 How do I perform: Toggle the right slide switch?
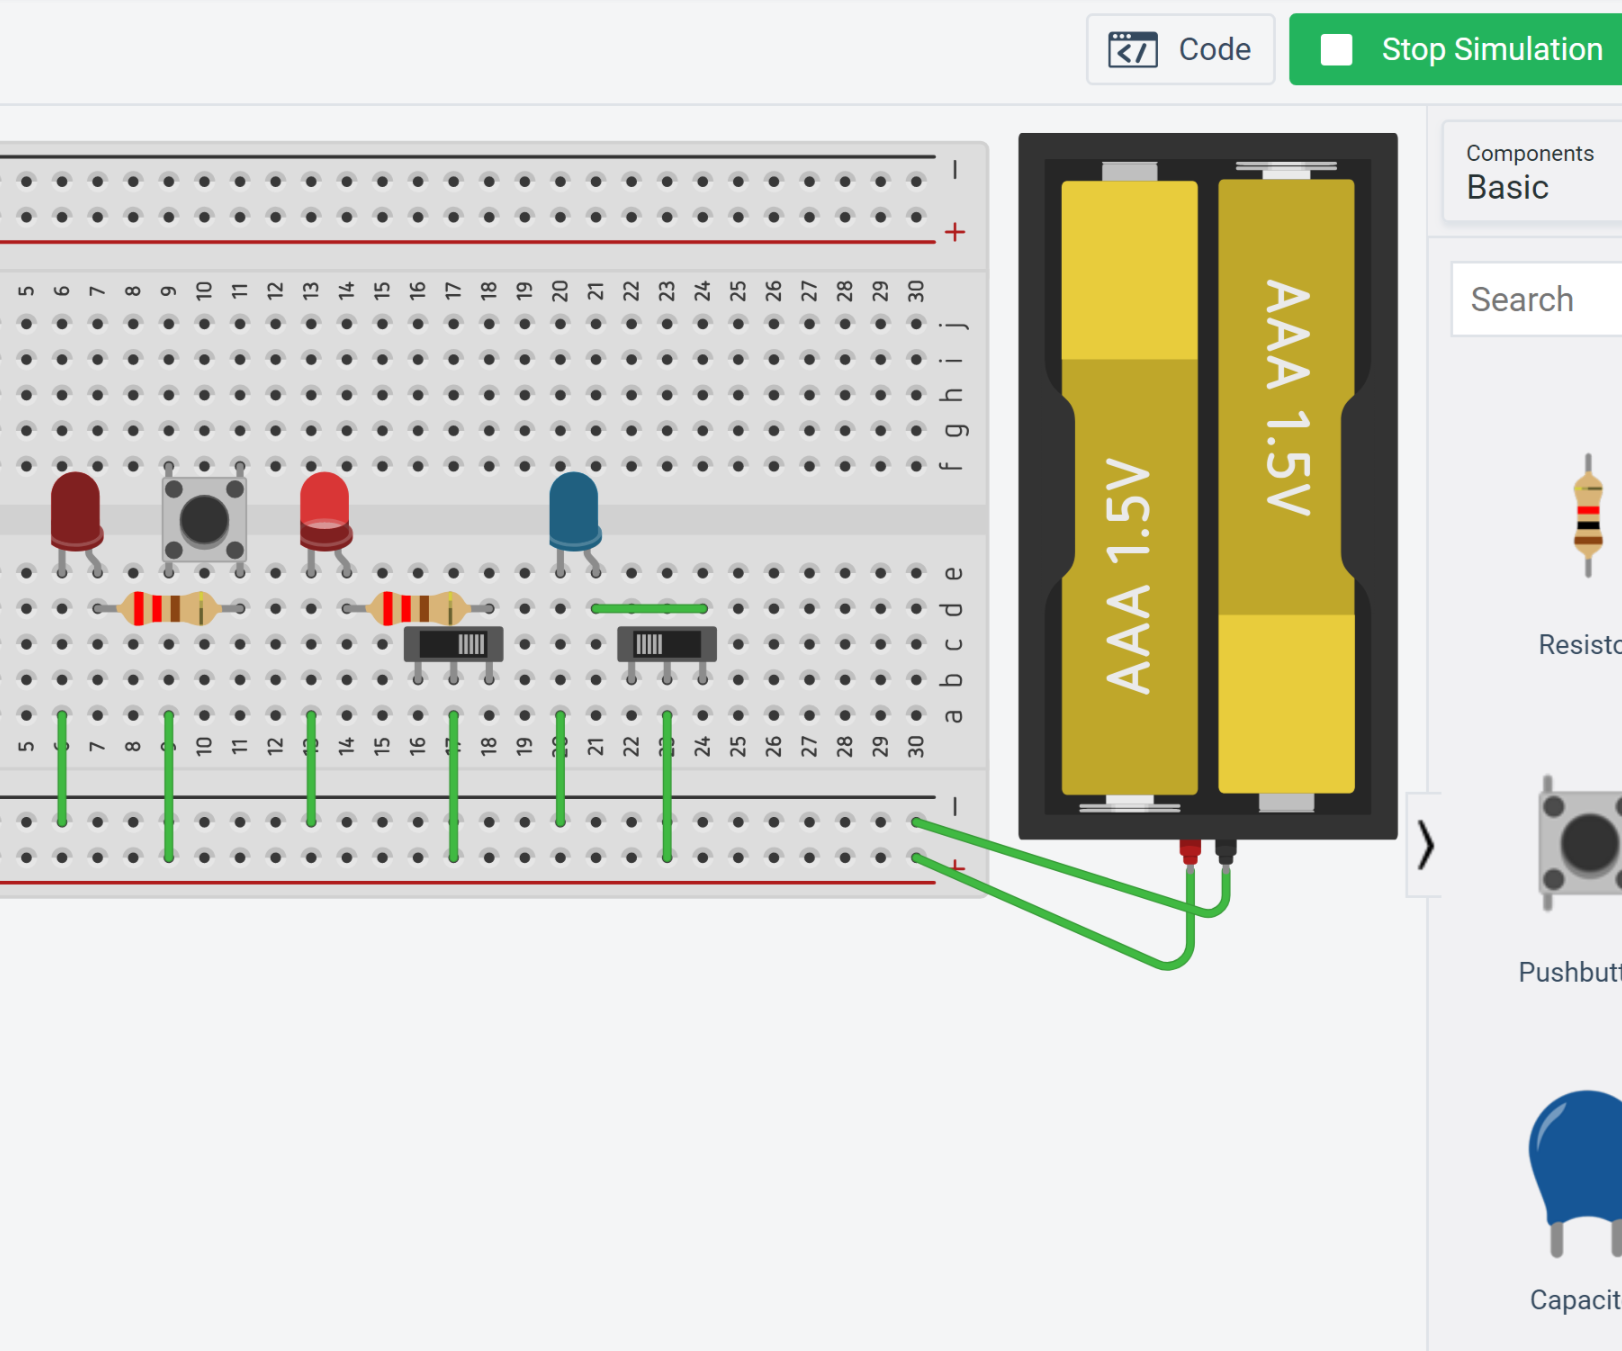(665, 645)
